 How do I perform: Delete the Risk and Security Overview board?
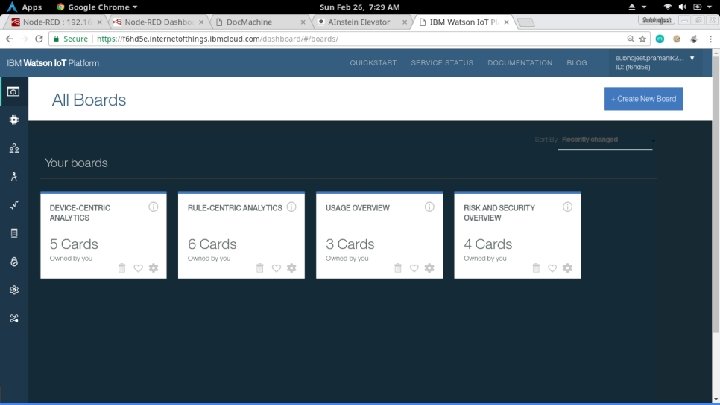[536, 268]
